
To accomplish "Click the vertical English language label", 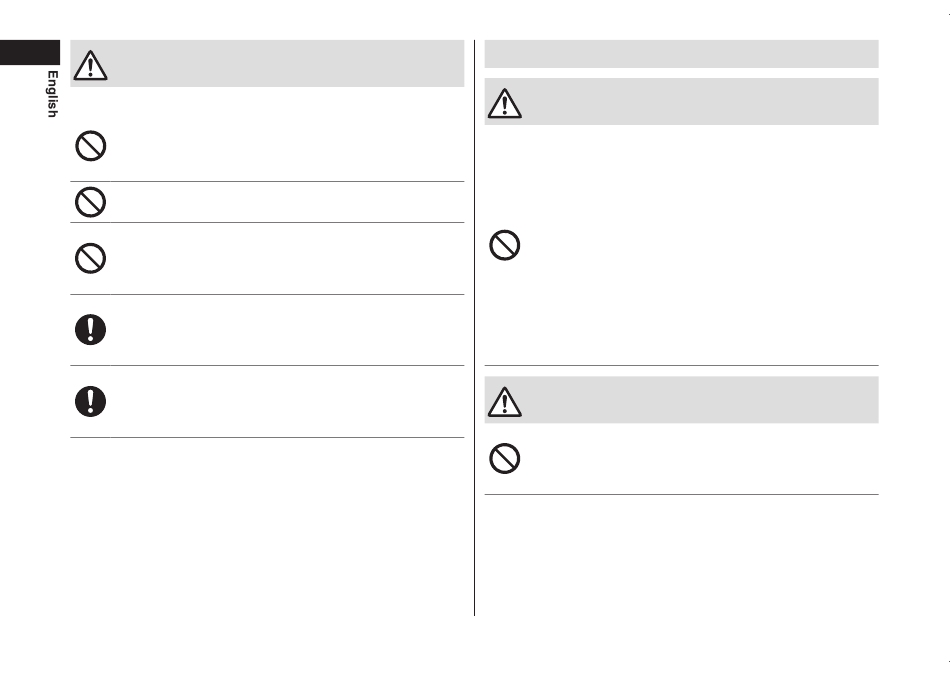I will click(53, 94).
